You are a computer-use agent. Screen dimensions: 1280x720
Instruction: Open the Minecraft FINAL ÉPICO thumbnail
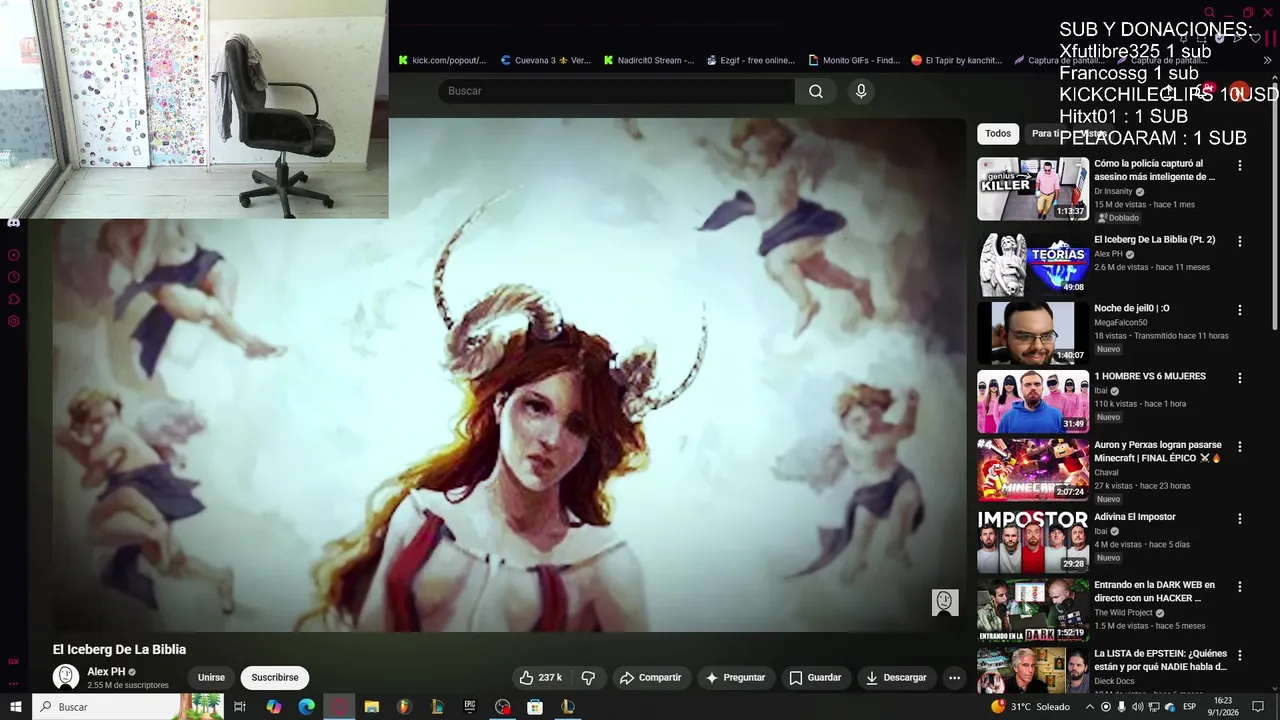[x=1033, y=470]
